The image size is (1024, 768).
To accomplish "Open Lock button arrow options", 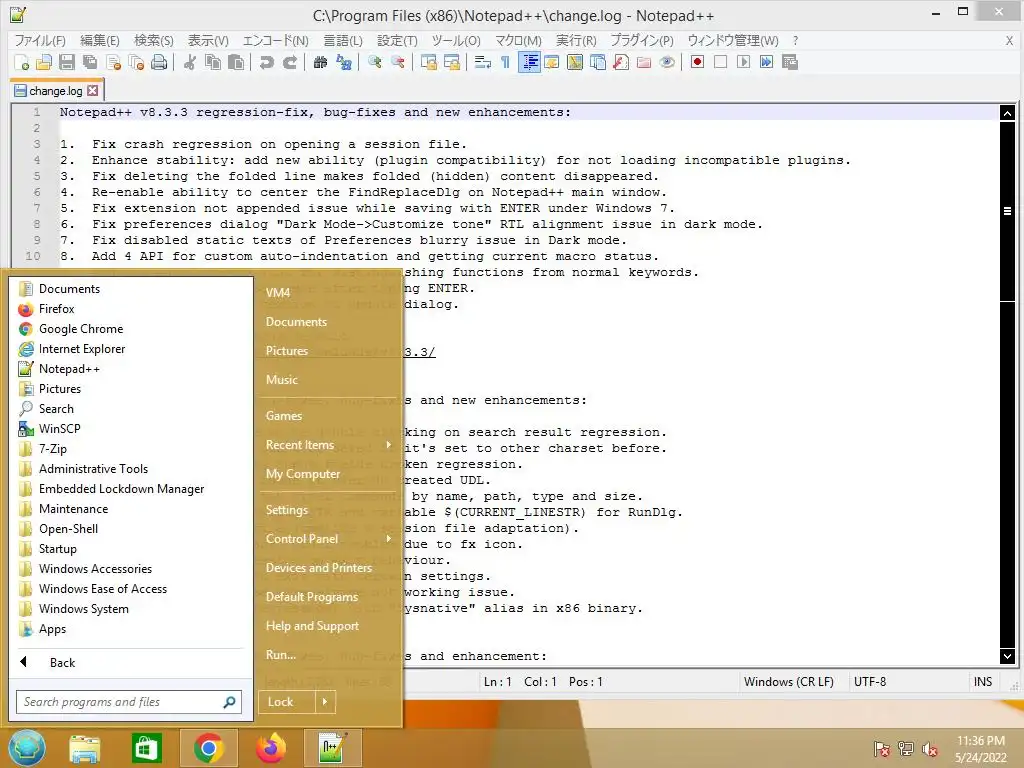I will [x=325, y=702].
